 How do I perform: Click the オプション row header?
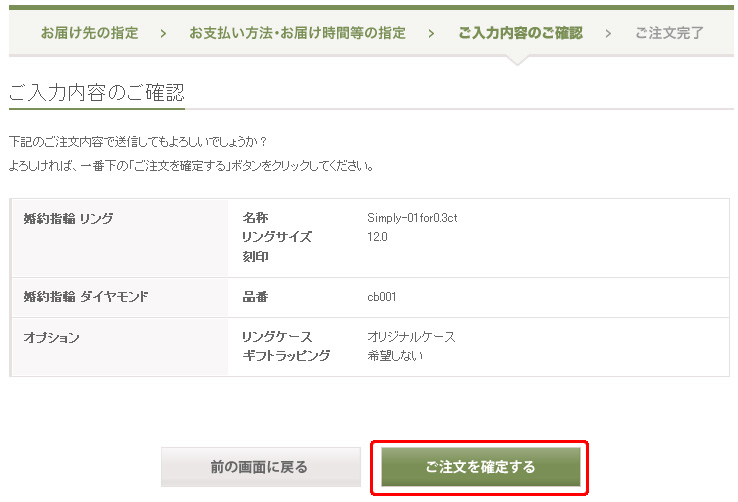coord(51,337)
